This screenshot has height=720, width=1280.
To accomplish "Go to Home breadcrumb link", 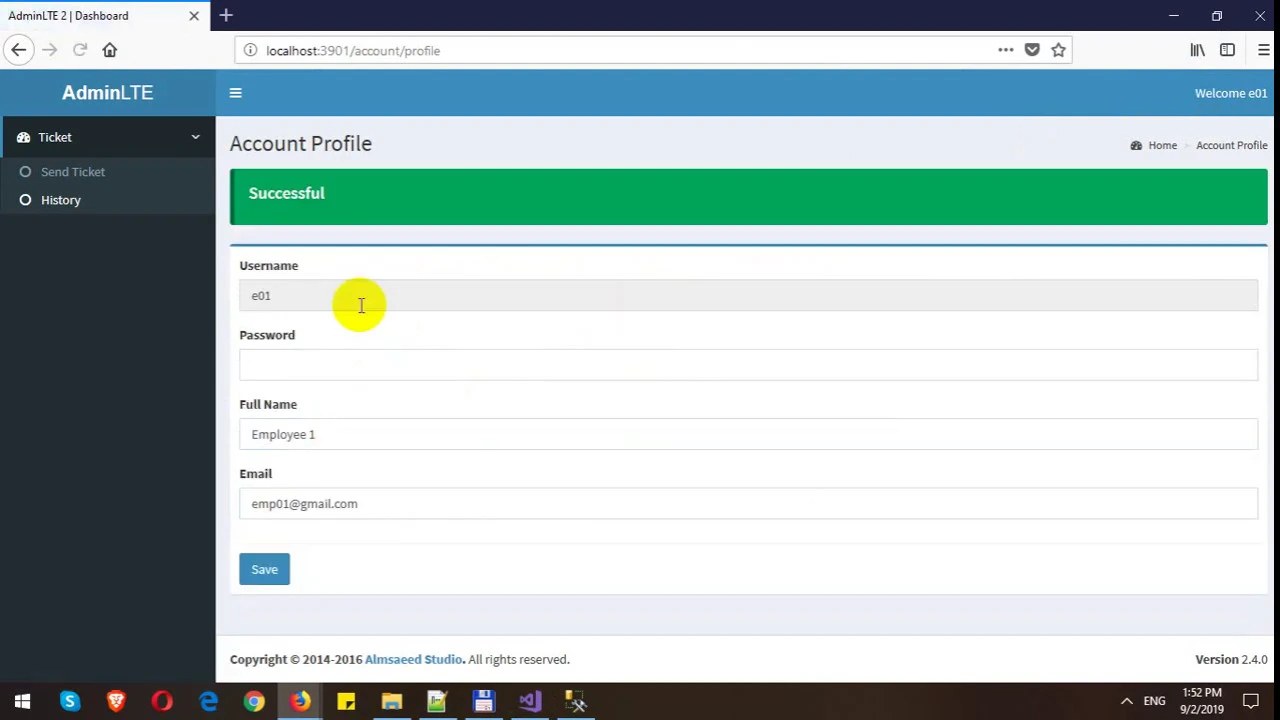I will point(1162,145).
